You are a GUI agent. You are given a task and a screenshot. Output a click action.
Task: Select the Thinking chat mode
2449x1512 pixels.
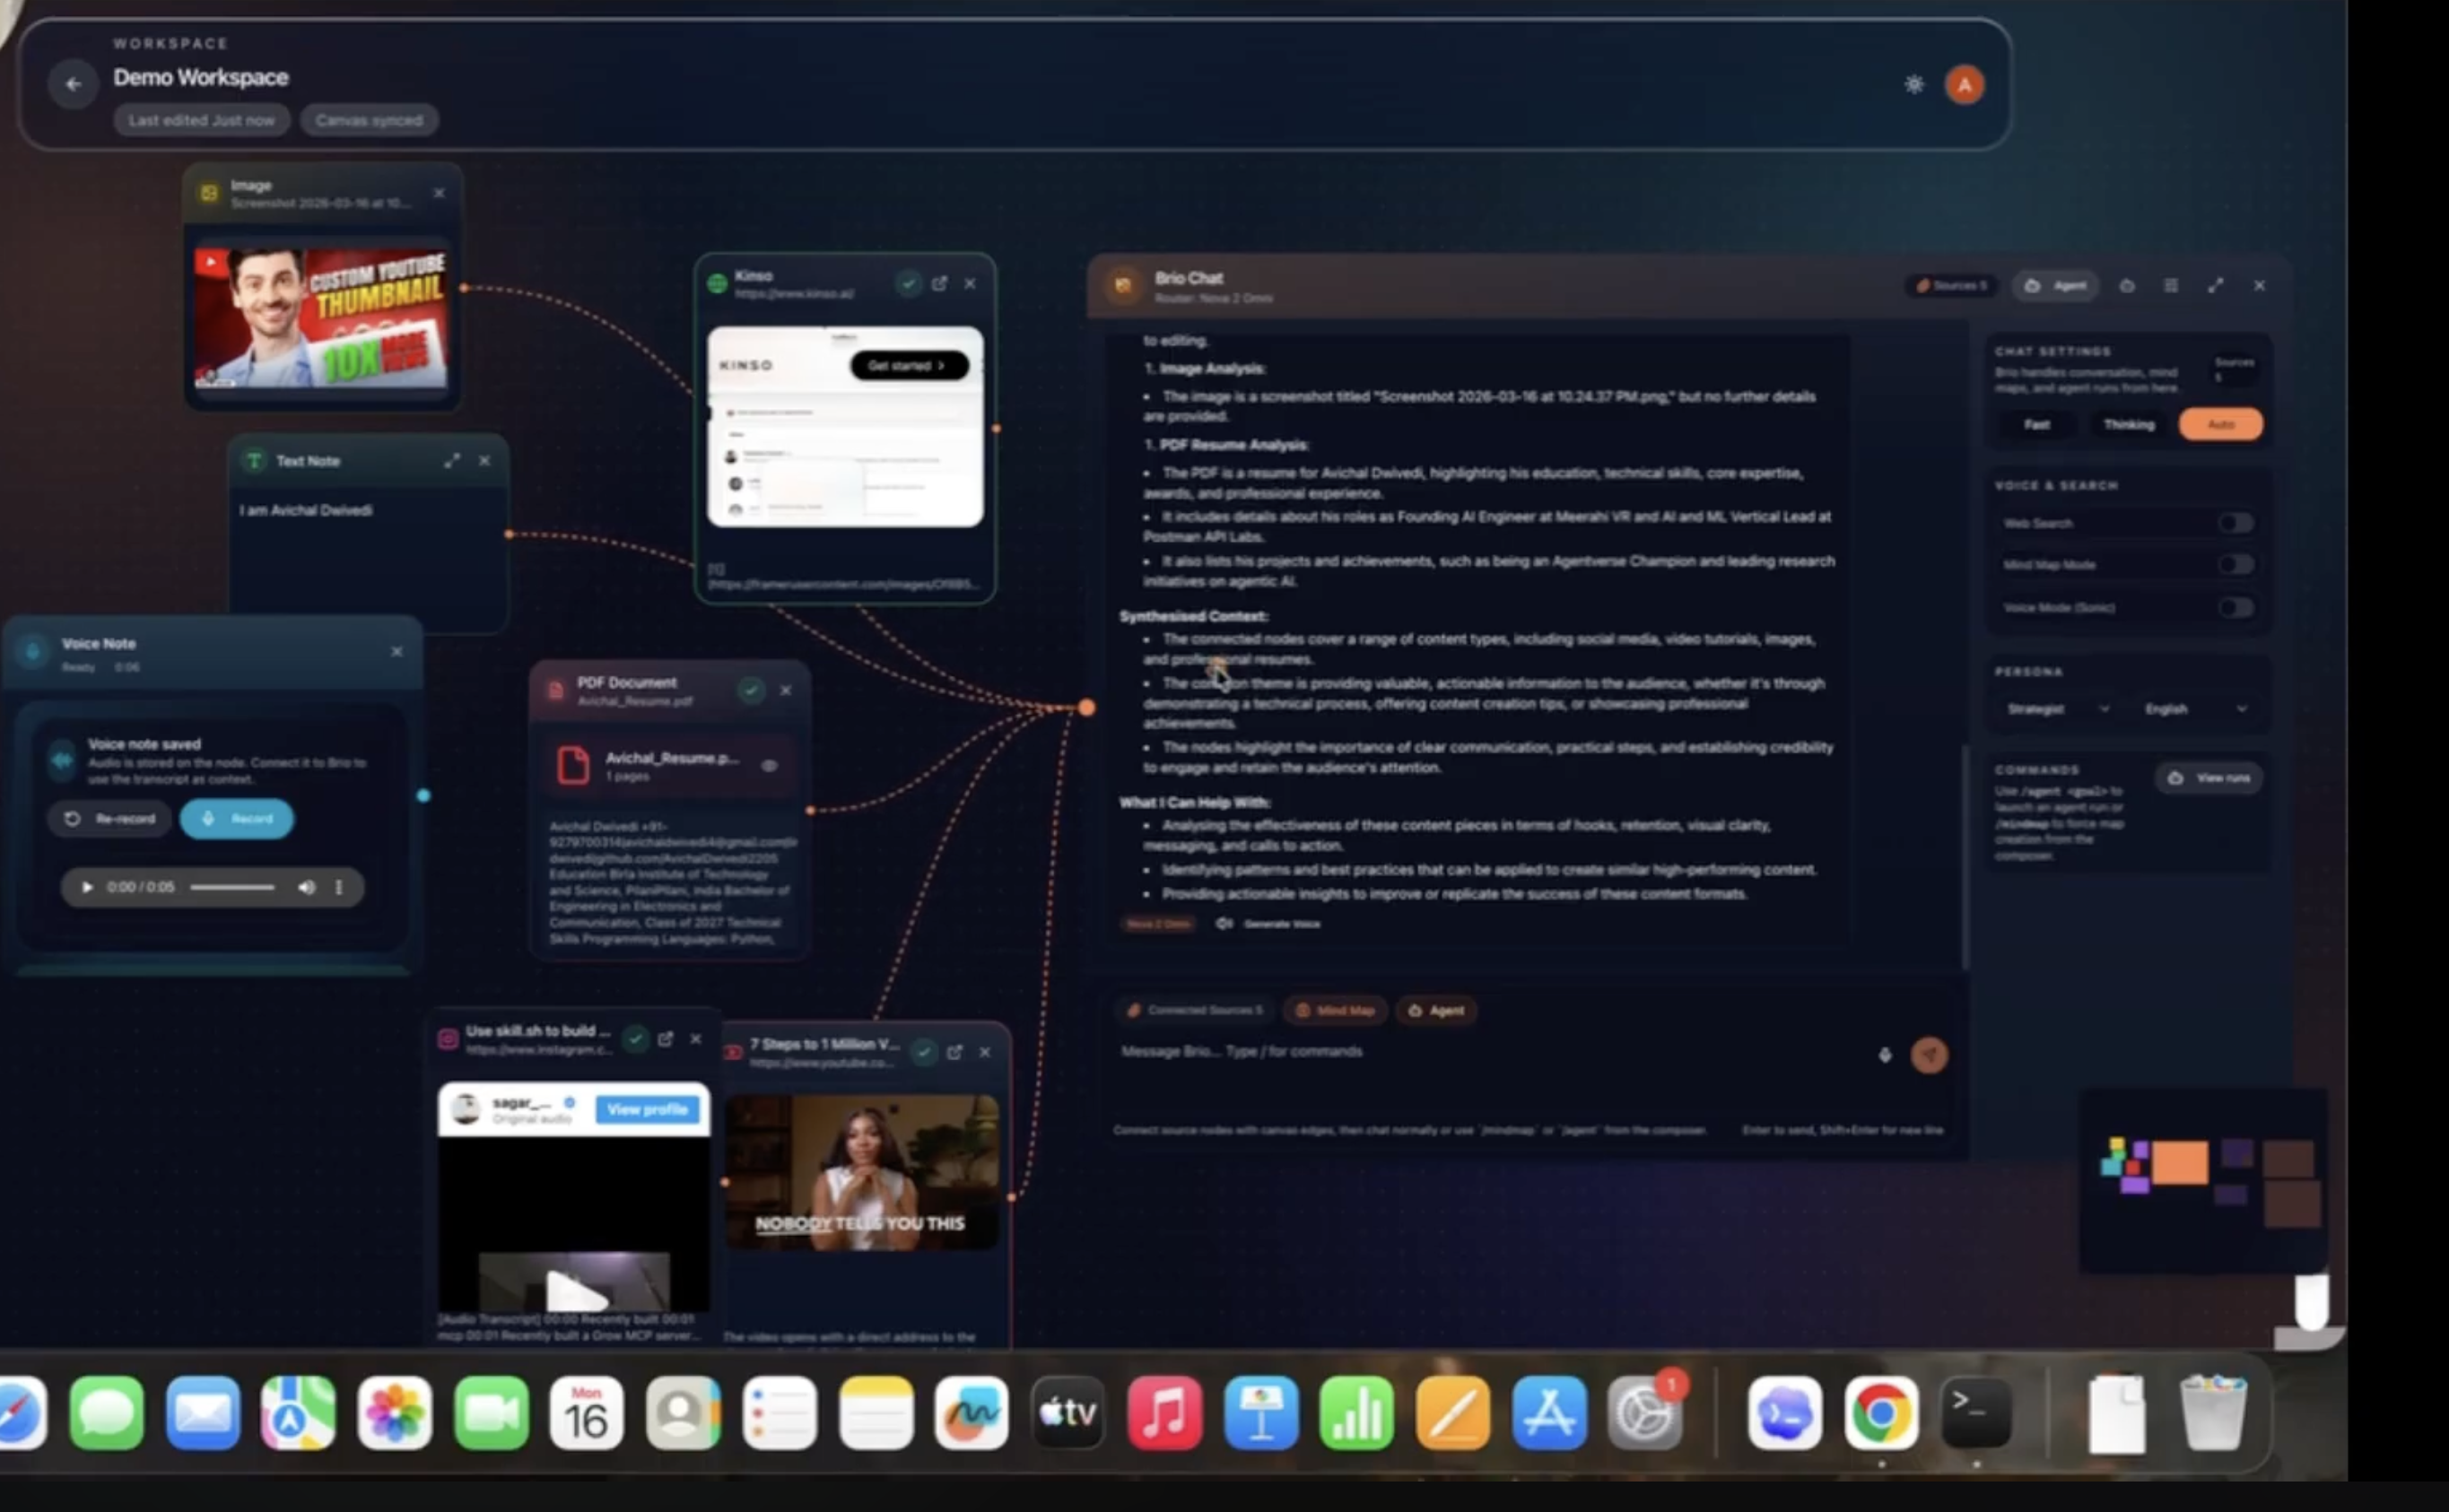[2128, 425]
